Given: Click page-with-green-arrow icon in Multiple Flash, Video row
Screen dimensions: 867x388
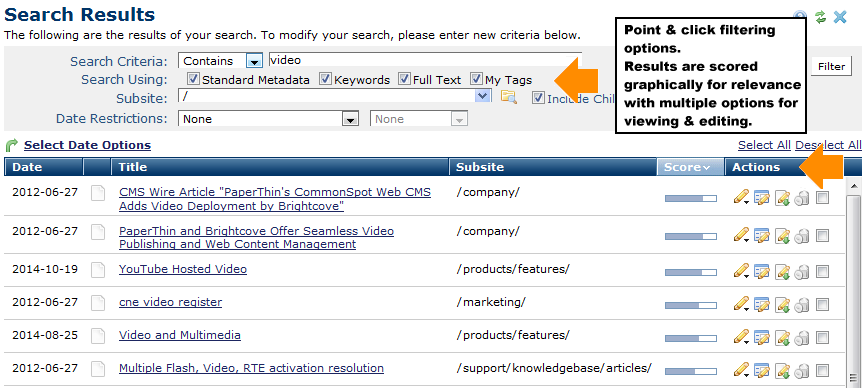Looking at the screenshot, I should point(782,371).
